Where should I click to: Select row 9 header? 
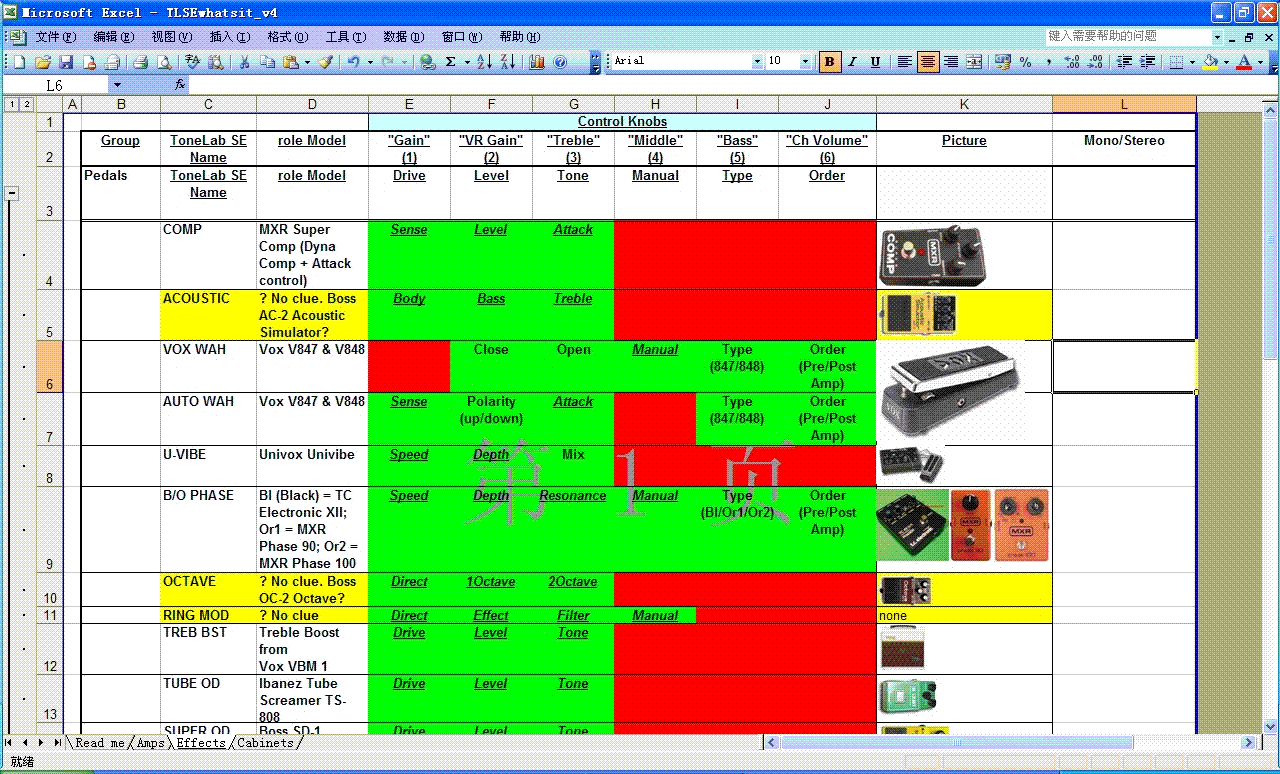click(x=49, y=529)
